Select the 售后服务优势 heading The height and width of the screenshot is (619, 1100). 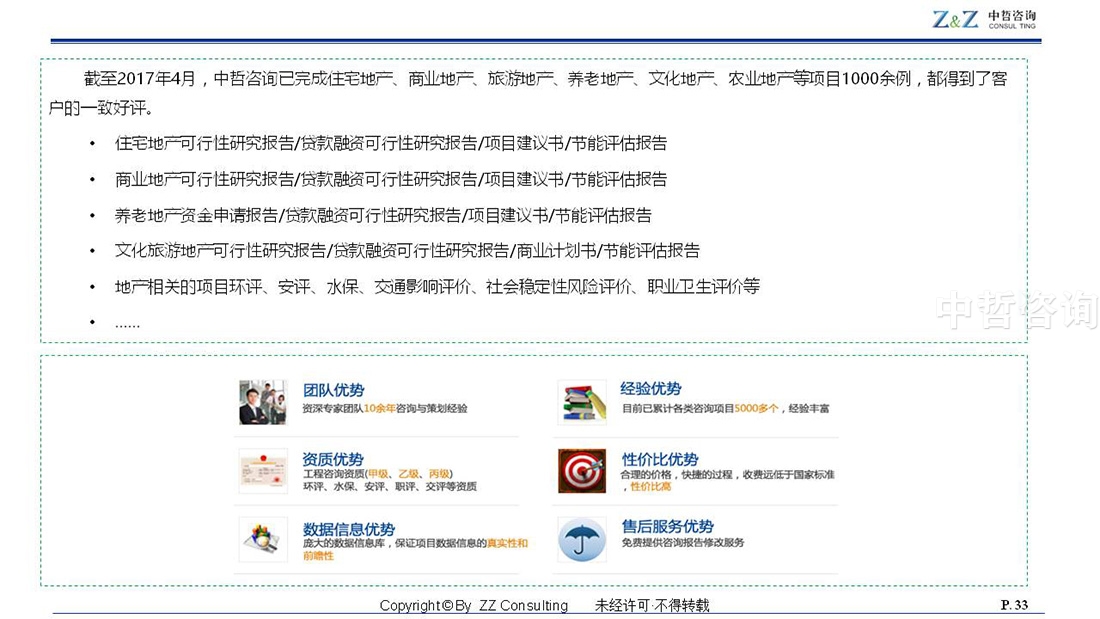[x=667, y=526]
